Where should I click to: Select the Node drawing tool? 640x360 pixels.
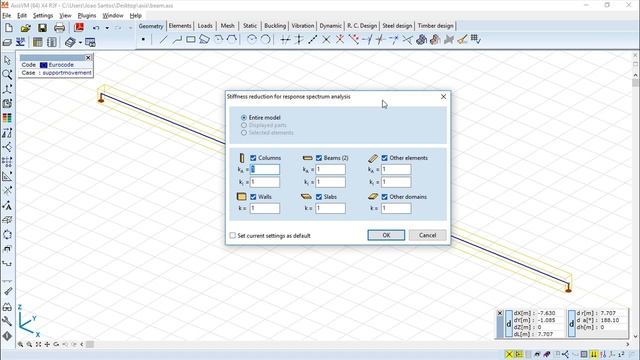(x=143, y=40)
